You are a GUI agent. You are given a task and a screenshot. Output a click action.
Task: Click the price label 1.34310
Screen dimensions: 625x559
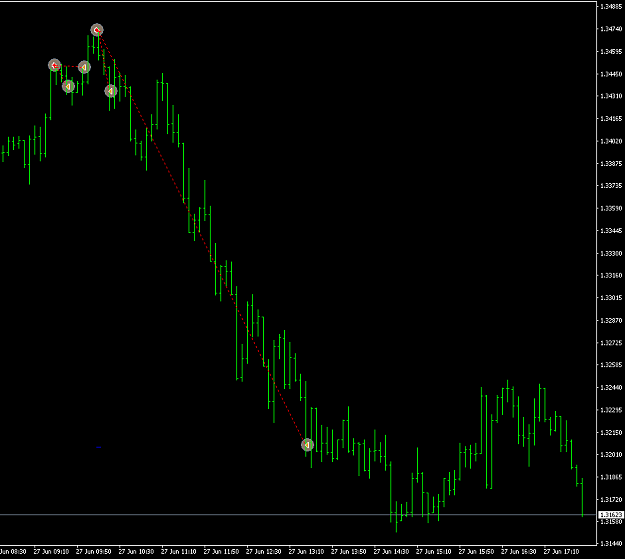(x=611, y=96)
